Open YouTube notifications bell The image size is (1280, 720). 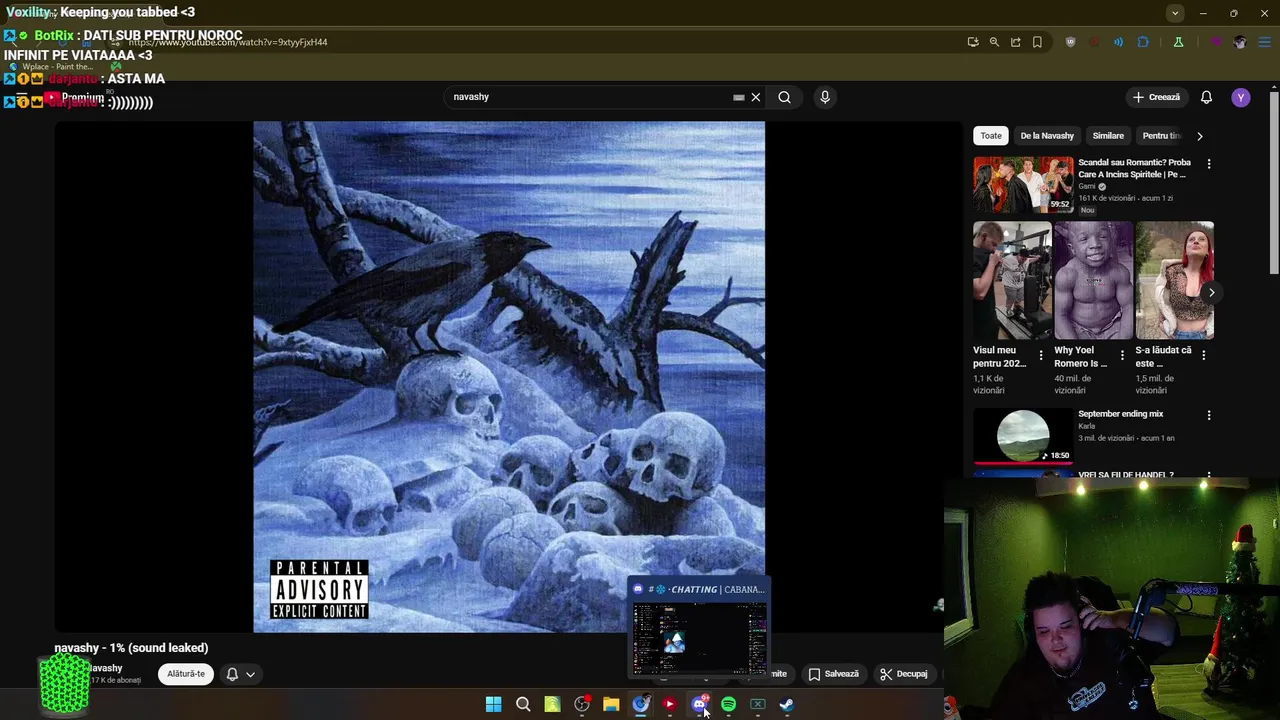pyautogui.click(x=1206, y=97)
